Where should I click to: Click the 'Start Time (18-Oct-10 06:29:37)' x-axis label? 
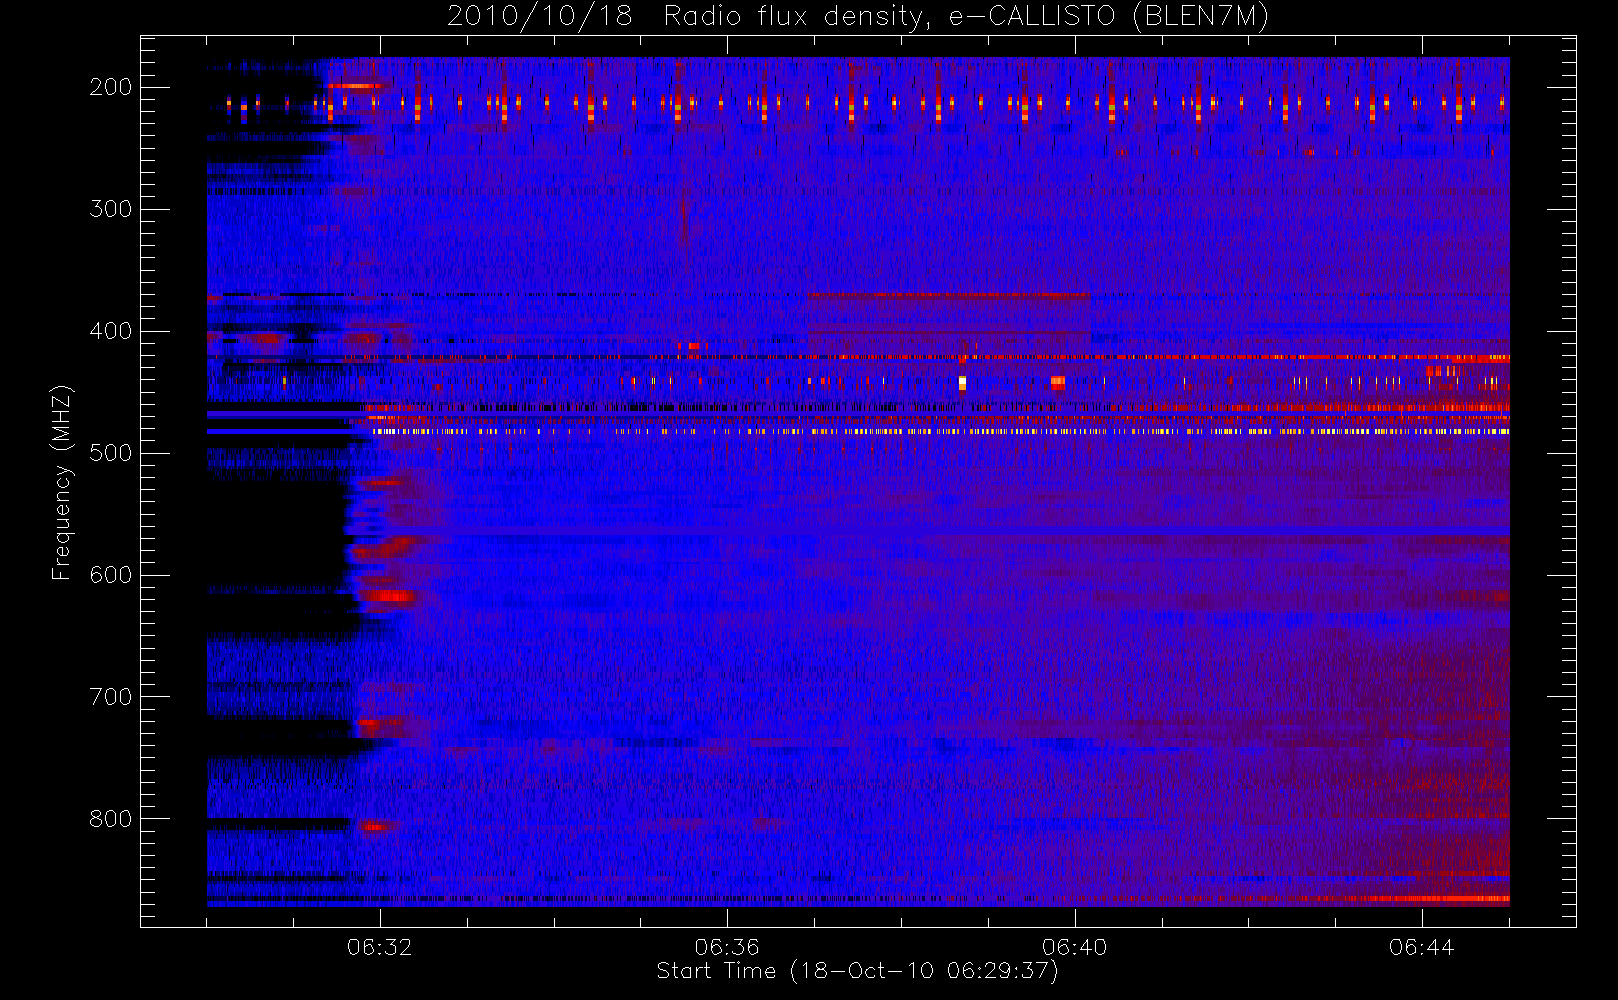(857, 971)
